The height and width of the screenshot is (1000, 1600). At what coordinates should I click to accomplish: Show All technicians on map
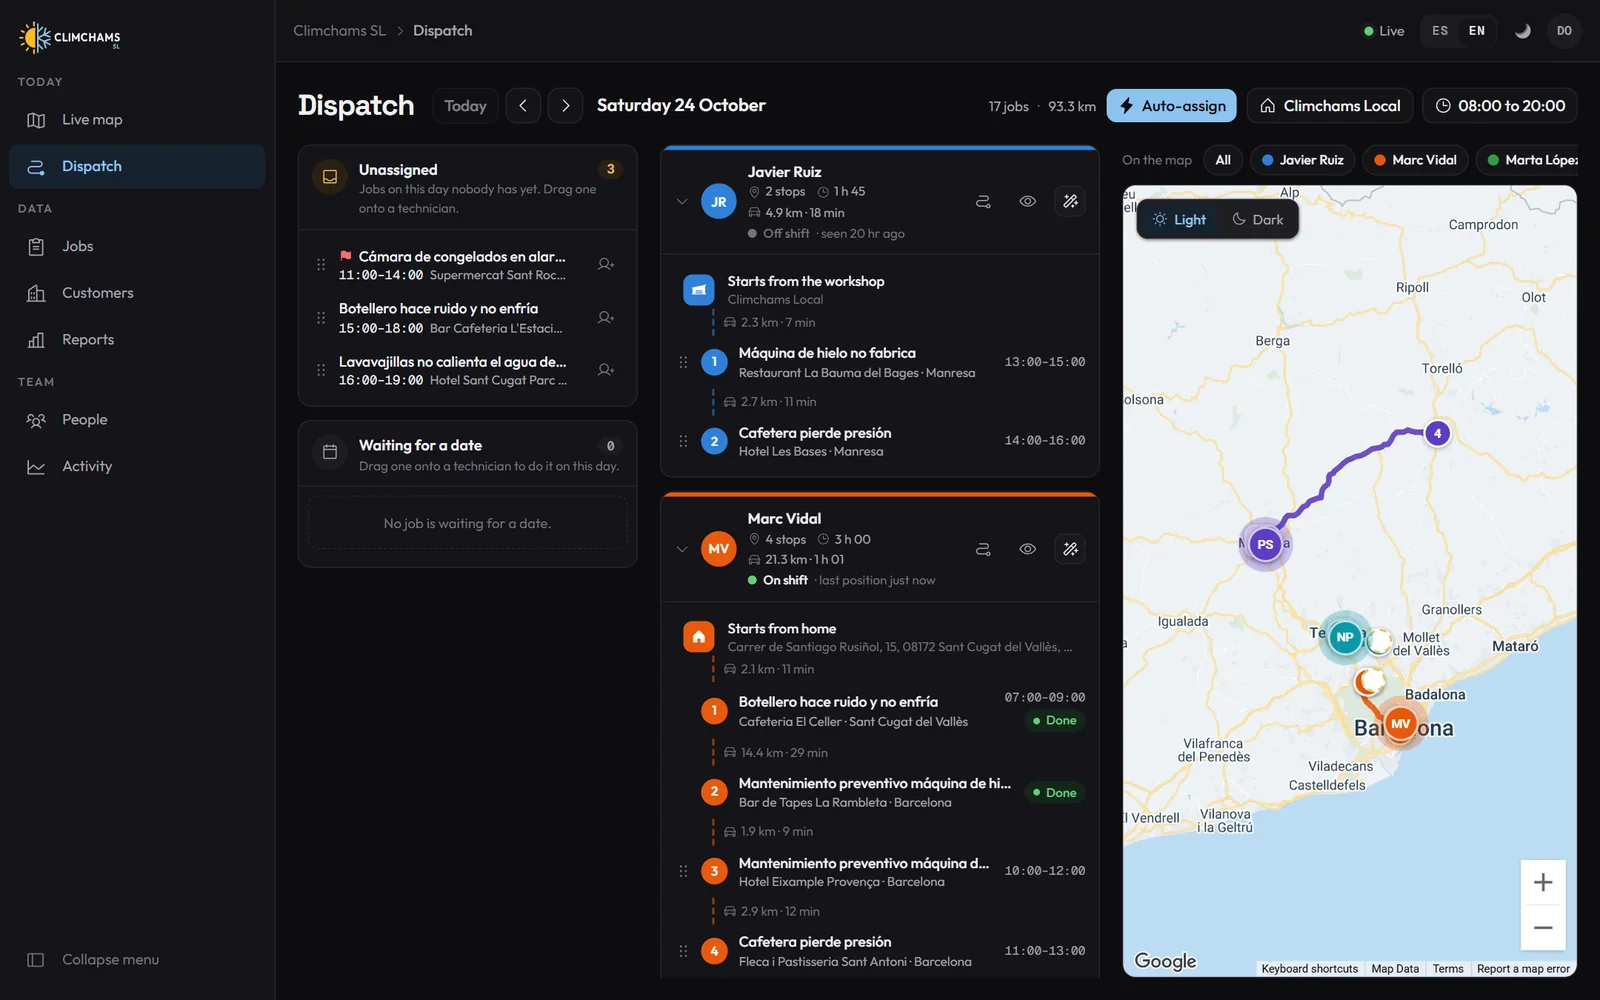pos(1223,160)
